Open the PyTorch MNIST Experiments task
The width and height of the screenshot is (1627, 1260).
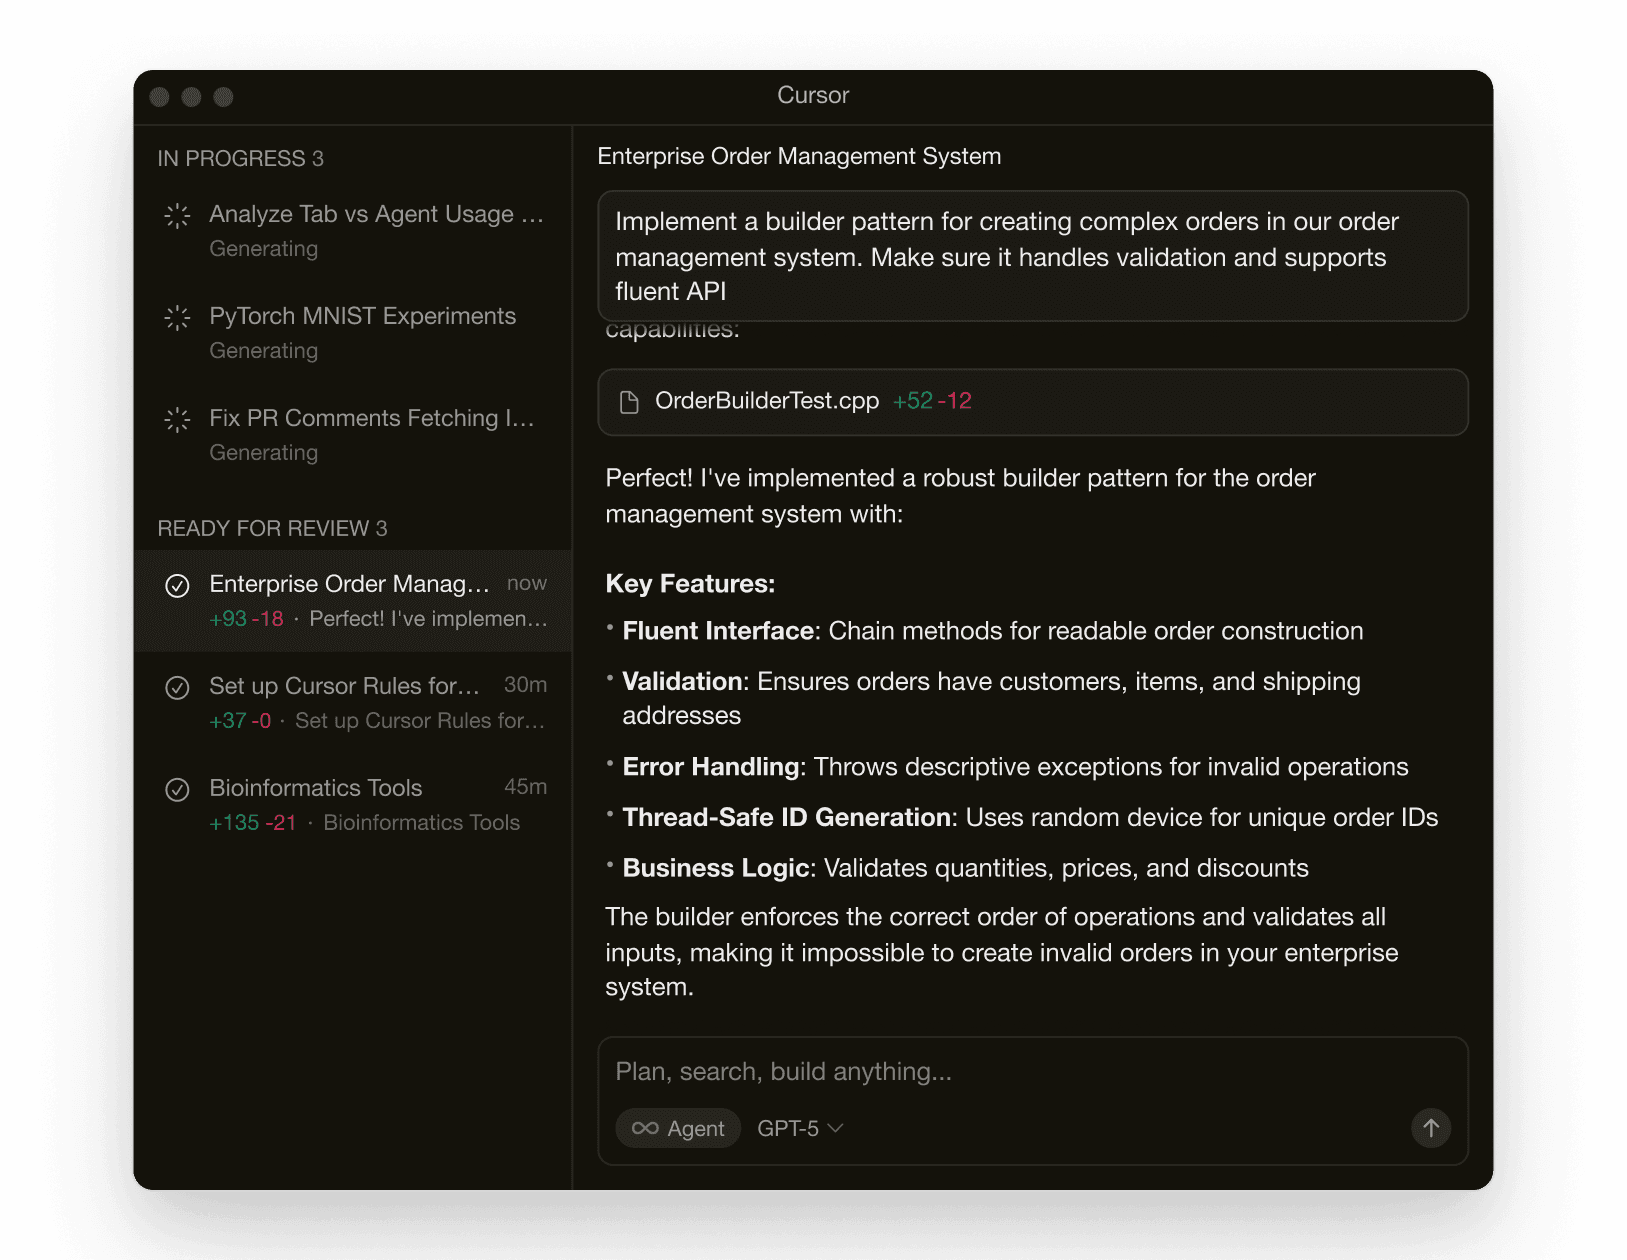pos(353,333)
